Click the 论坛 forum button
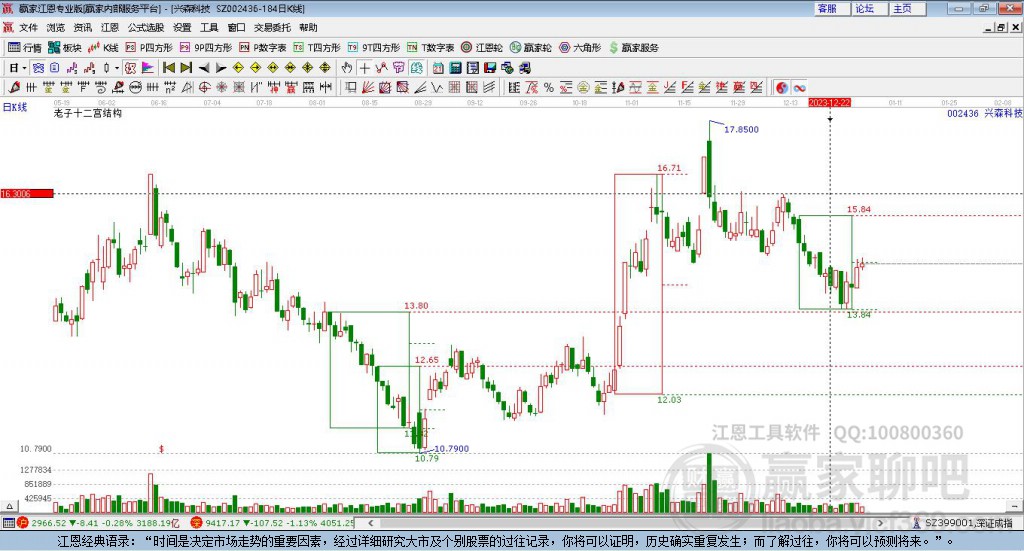This screenshot has width=1024, height=551. (870, 8)
